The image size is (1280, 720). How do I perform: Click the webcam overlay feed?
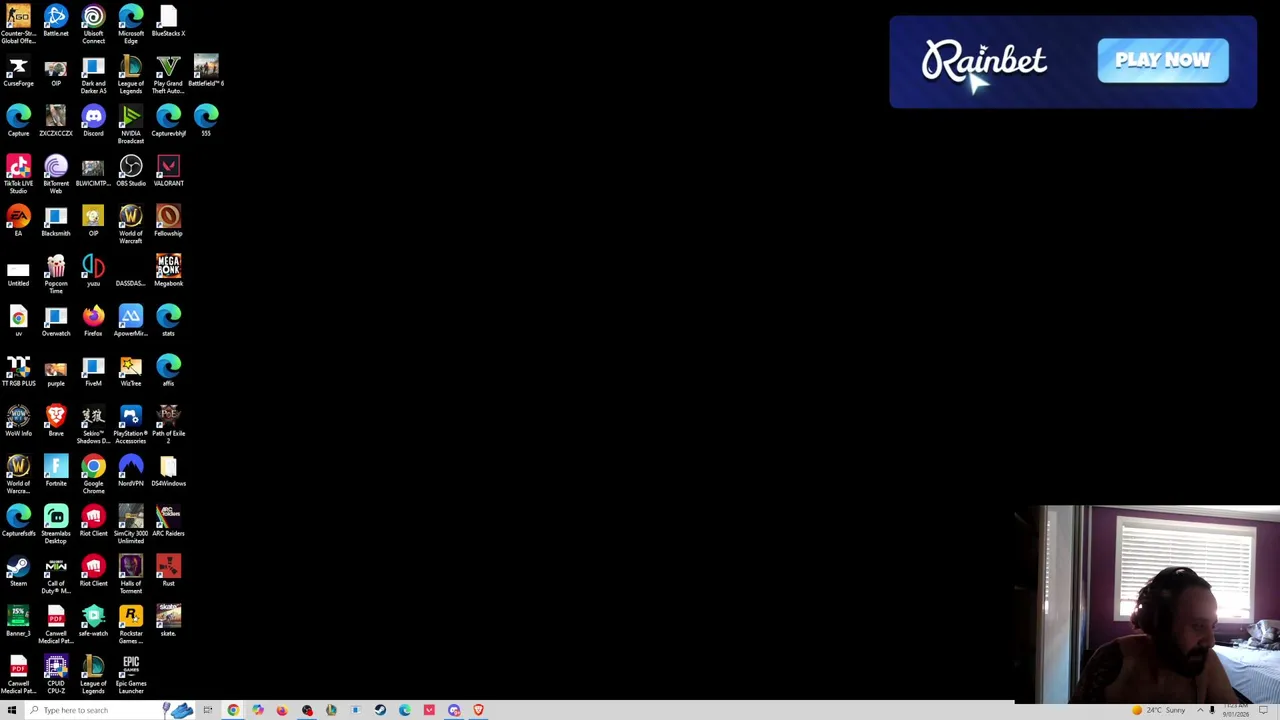[1147, 605]
